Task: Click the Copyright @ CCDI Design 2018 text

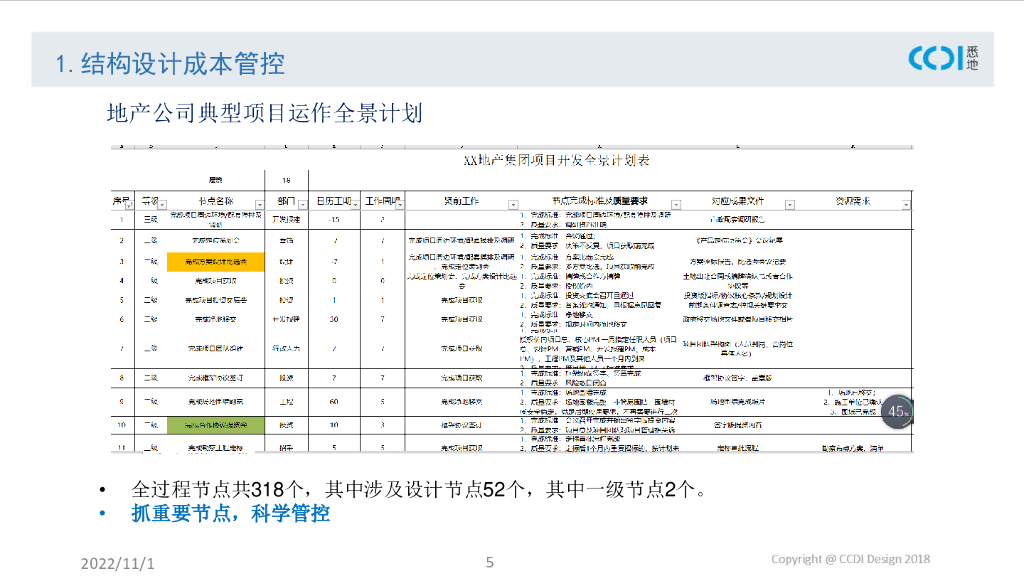Action: [850, 559]
